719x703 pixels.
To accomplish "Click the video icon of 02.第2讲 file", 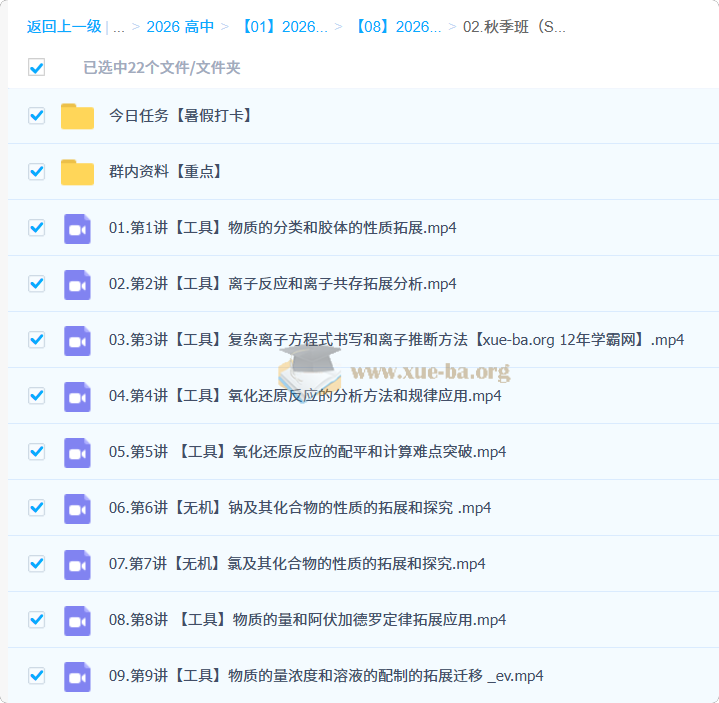I will (x=77, y=284).
